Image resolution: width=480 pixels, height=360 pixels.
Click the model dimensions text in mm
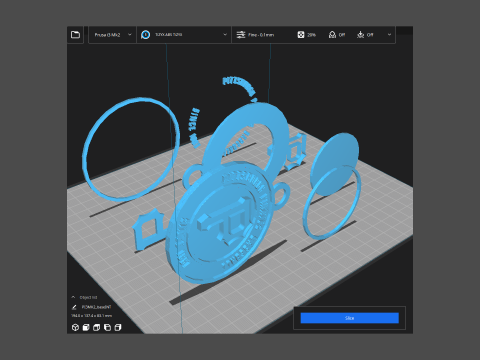tap(91, 315)
